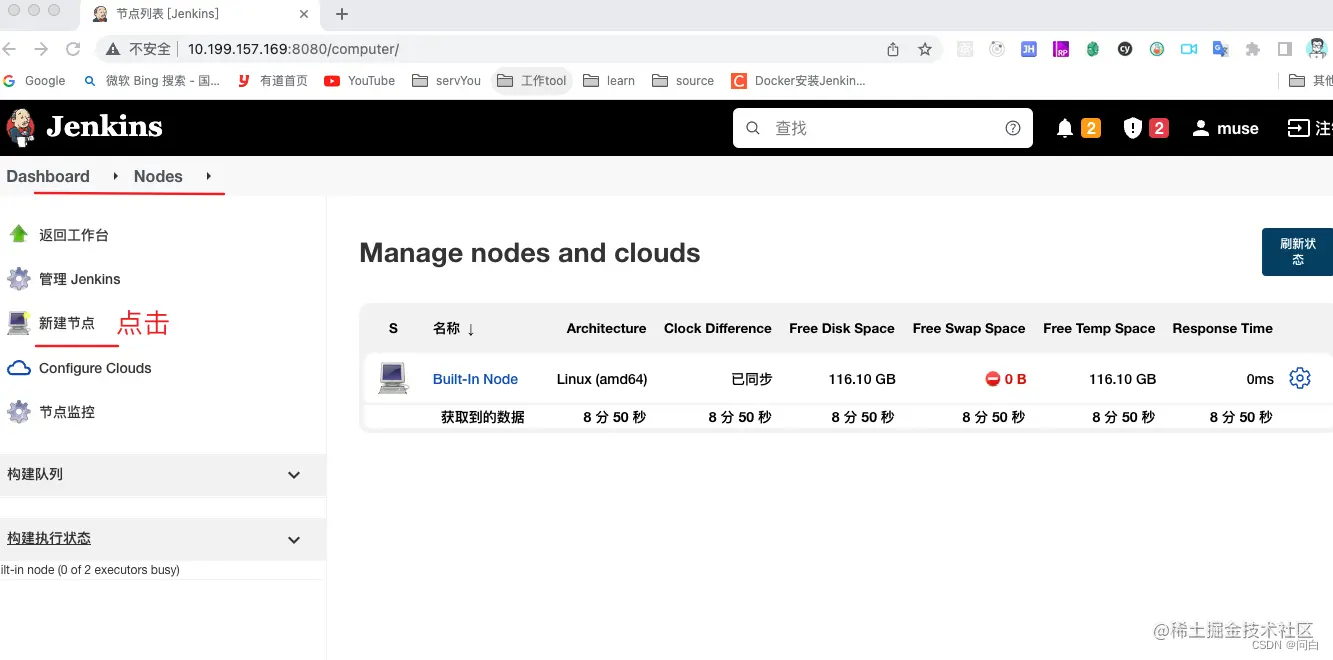Sort by Response Time column

pyautogui.click(x=1222, y=328)
